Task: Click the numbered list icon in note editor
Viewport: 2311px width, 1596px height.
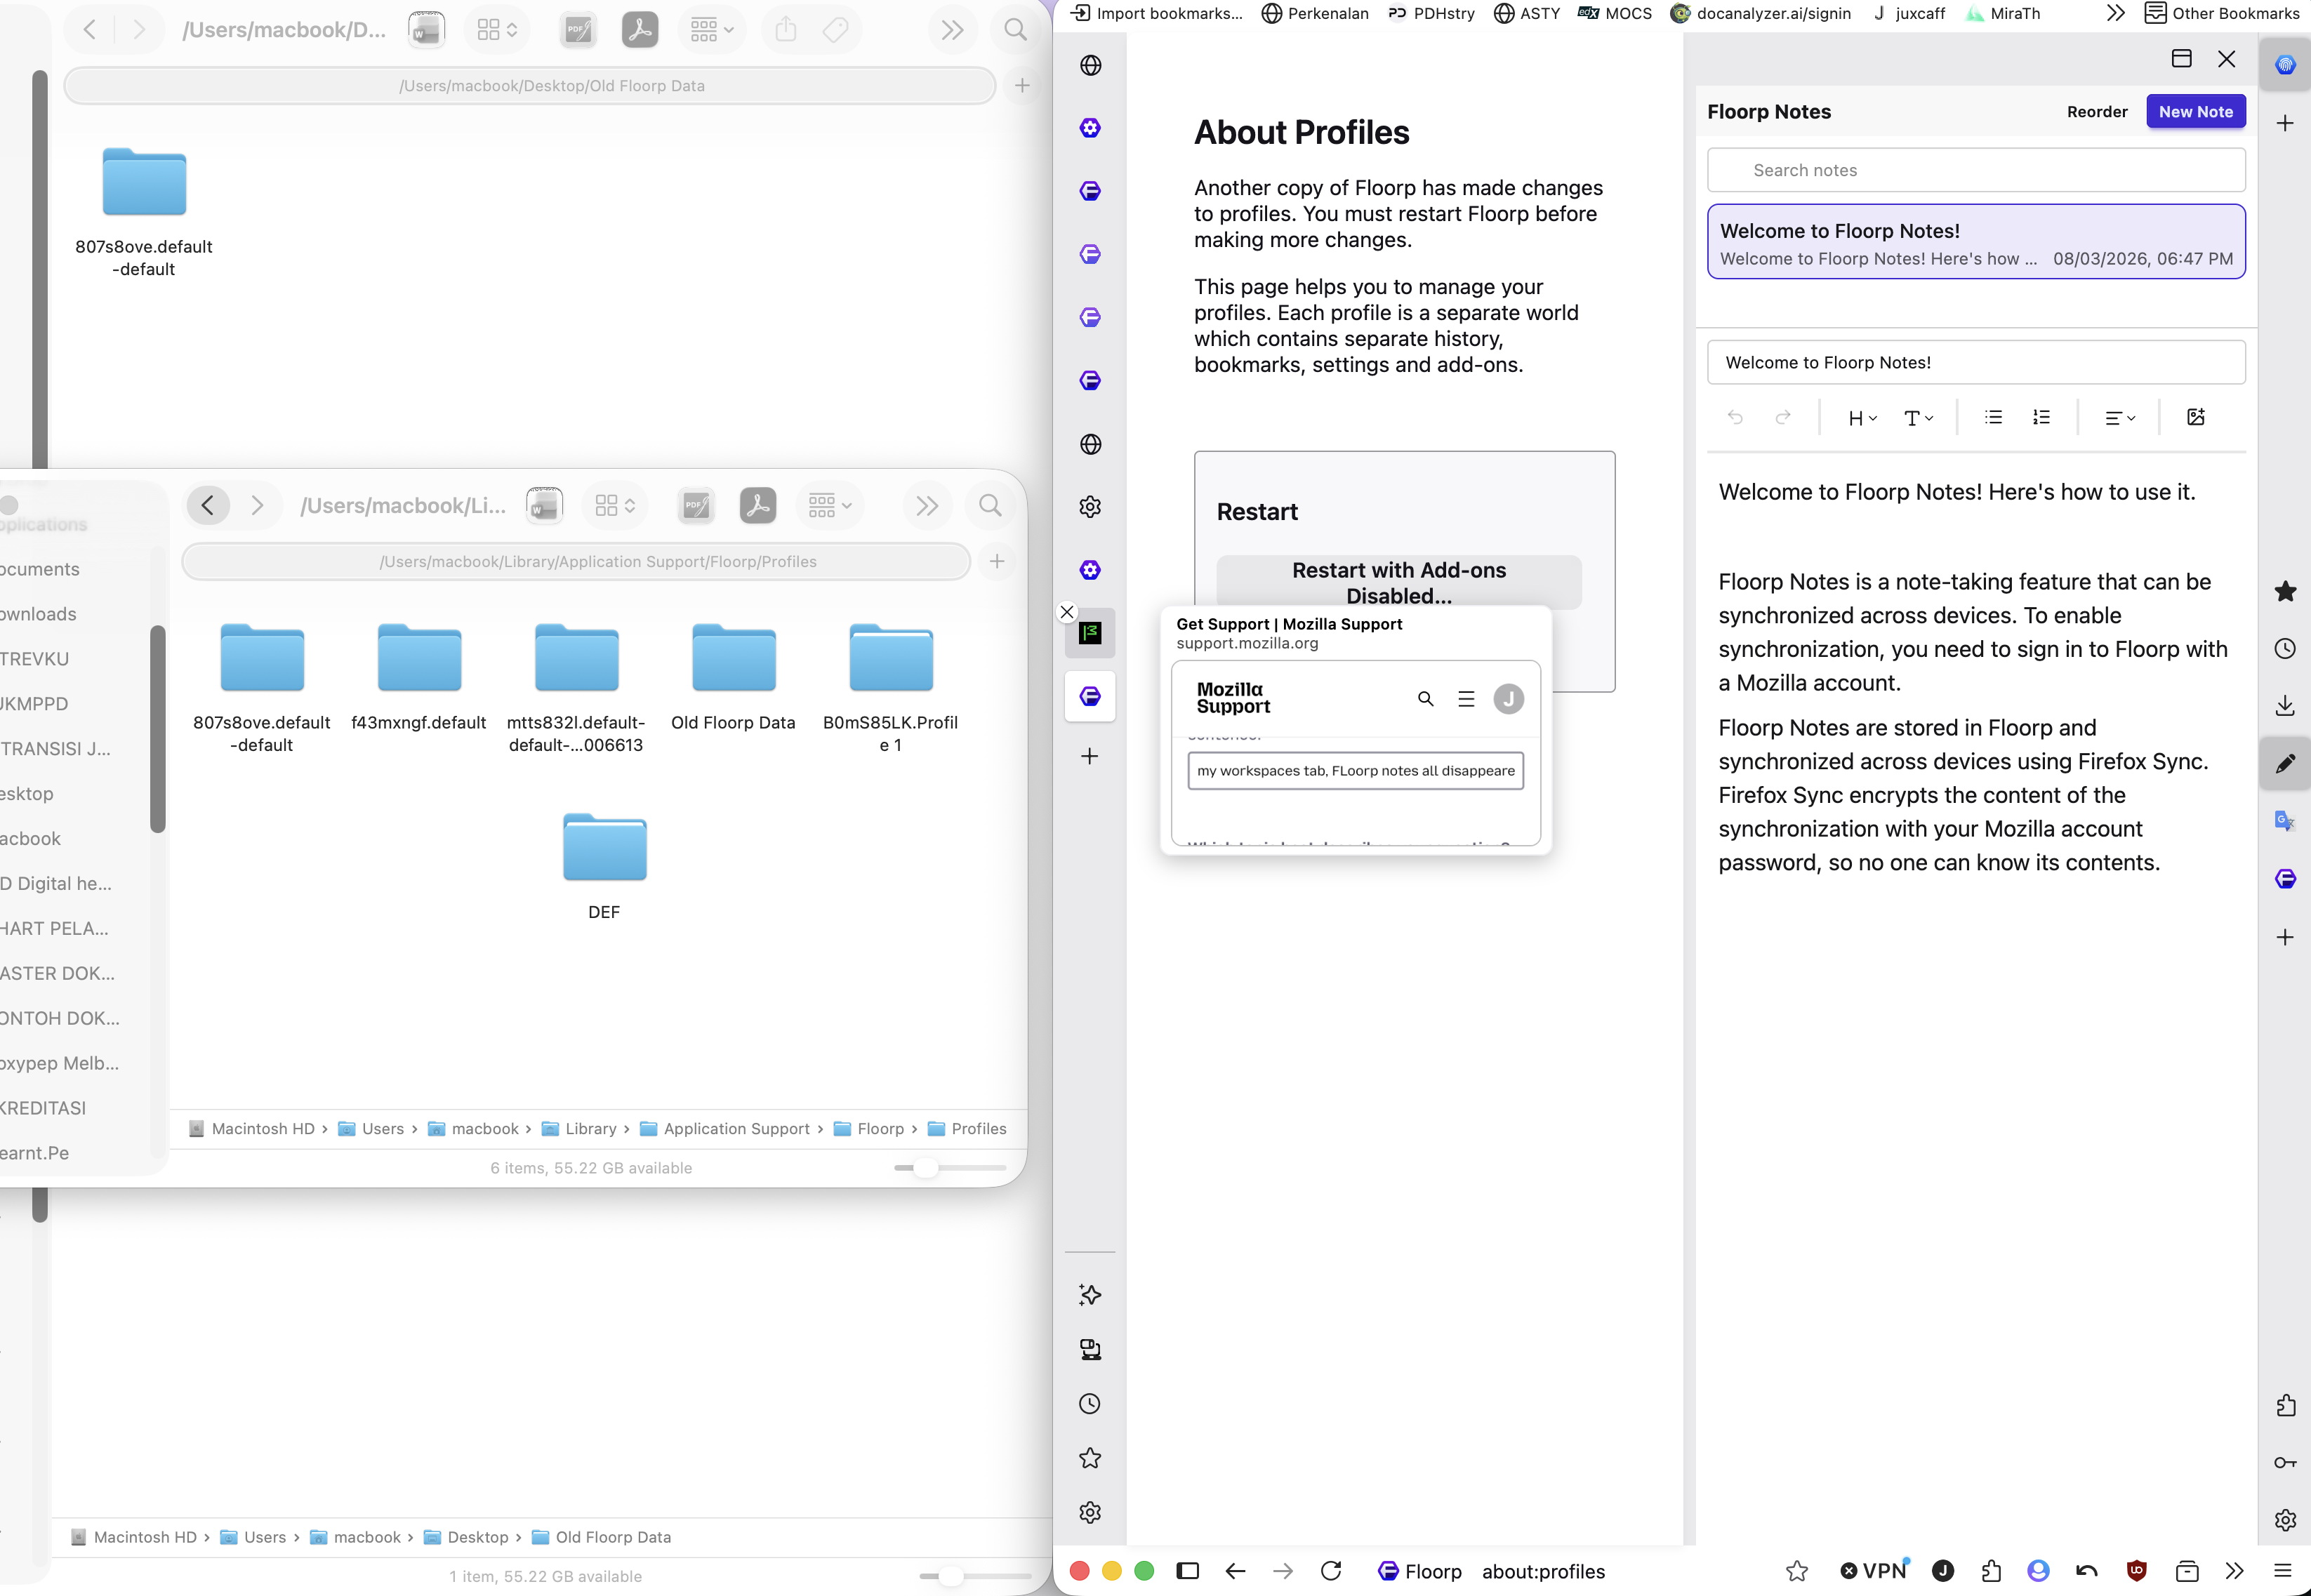Action: (x=2041, y=417)
